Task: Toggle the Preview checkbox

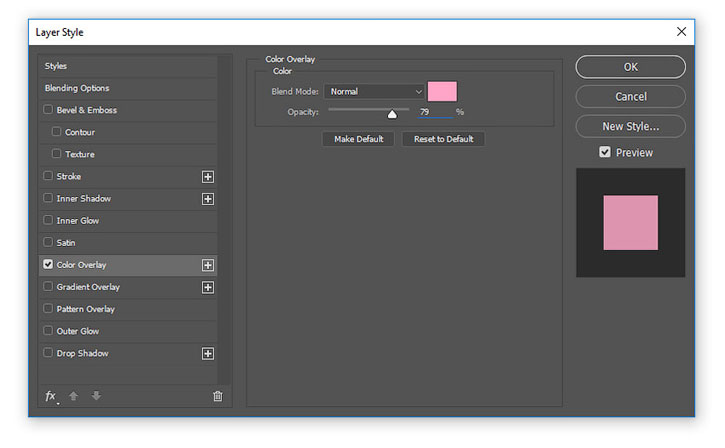Action: click(605, 152)
